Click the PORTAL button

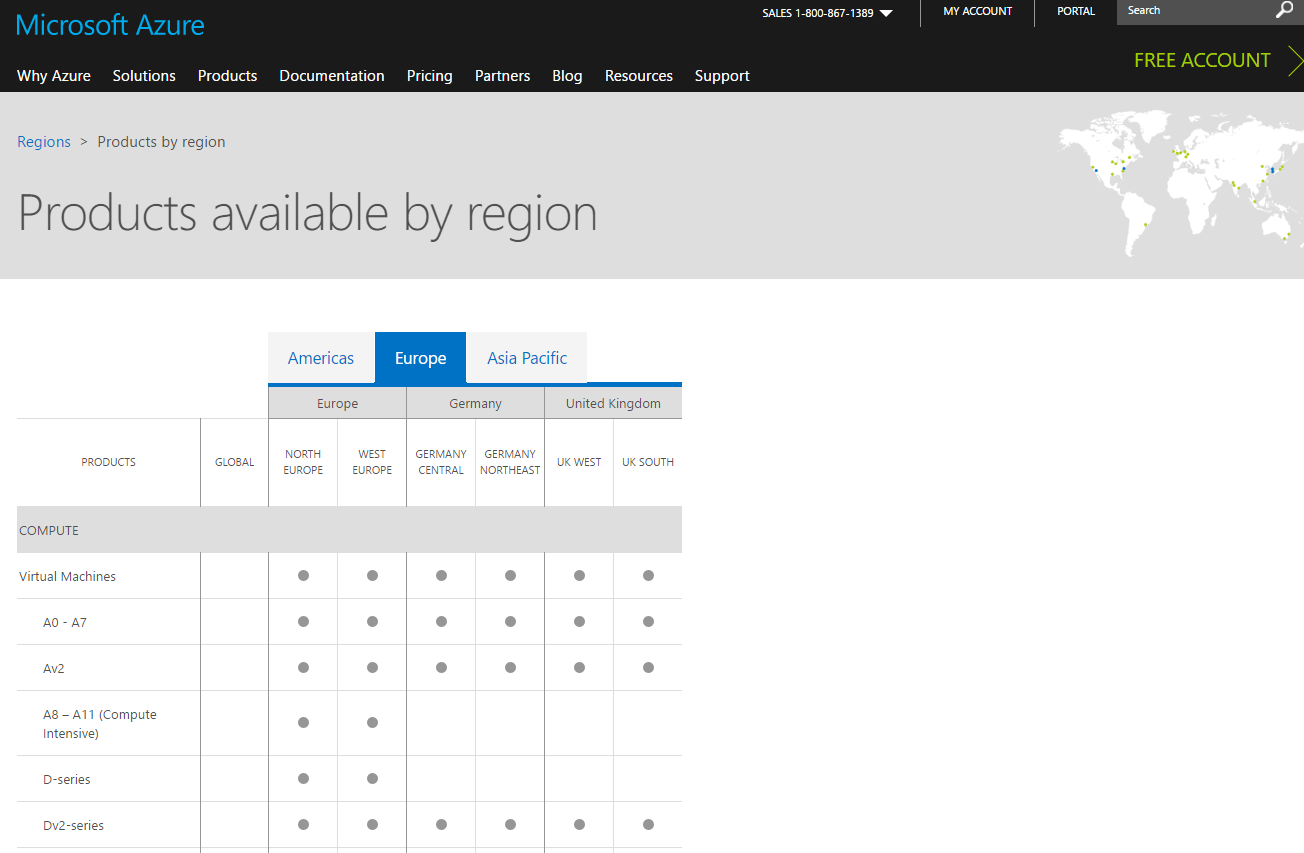(1076, 11)
